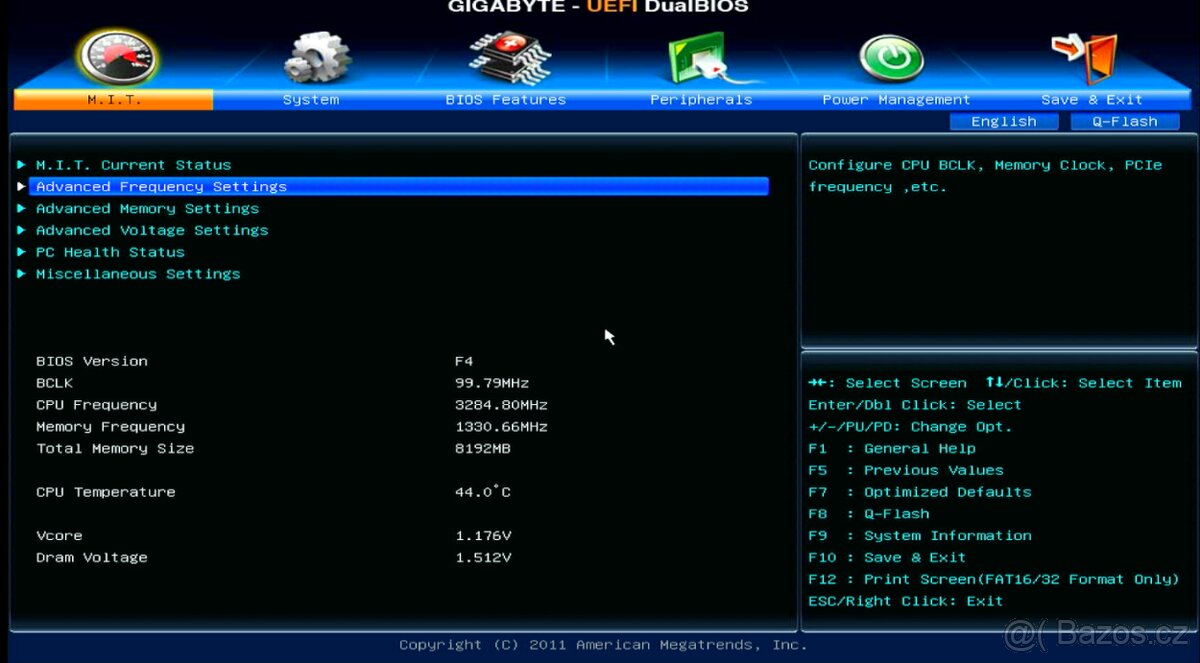Click the F5 Previous Values hint
This screenshot has width=1200, height=663.
click(906, 470)
